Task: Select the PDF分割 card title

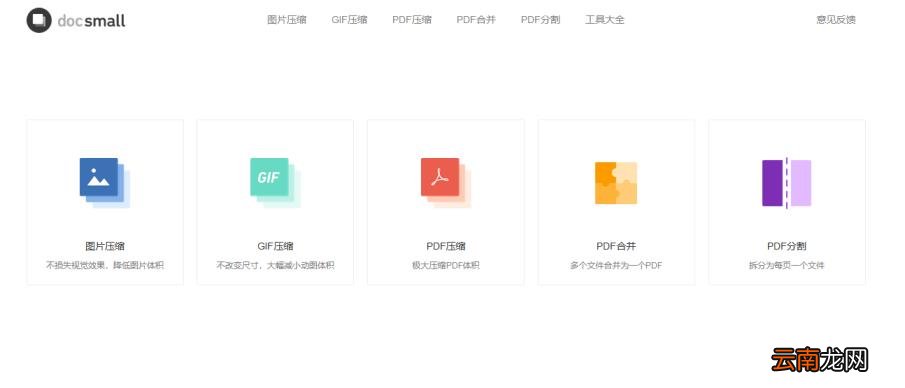Action: click(x=787, y=246)
